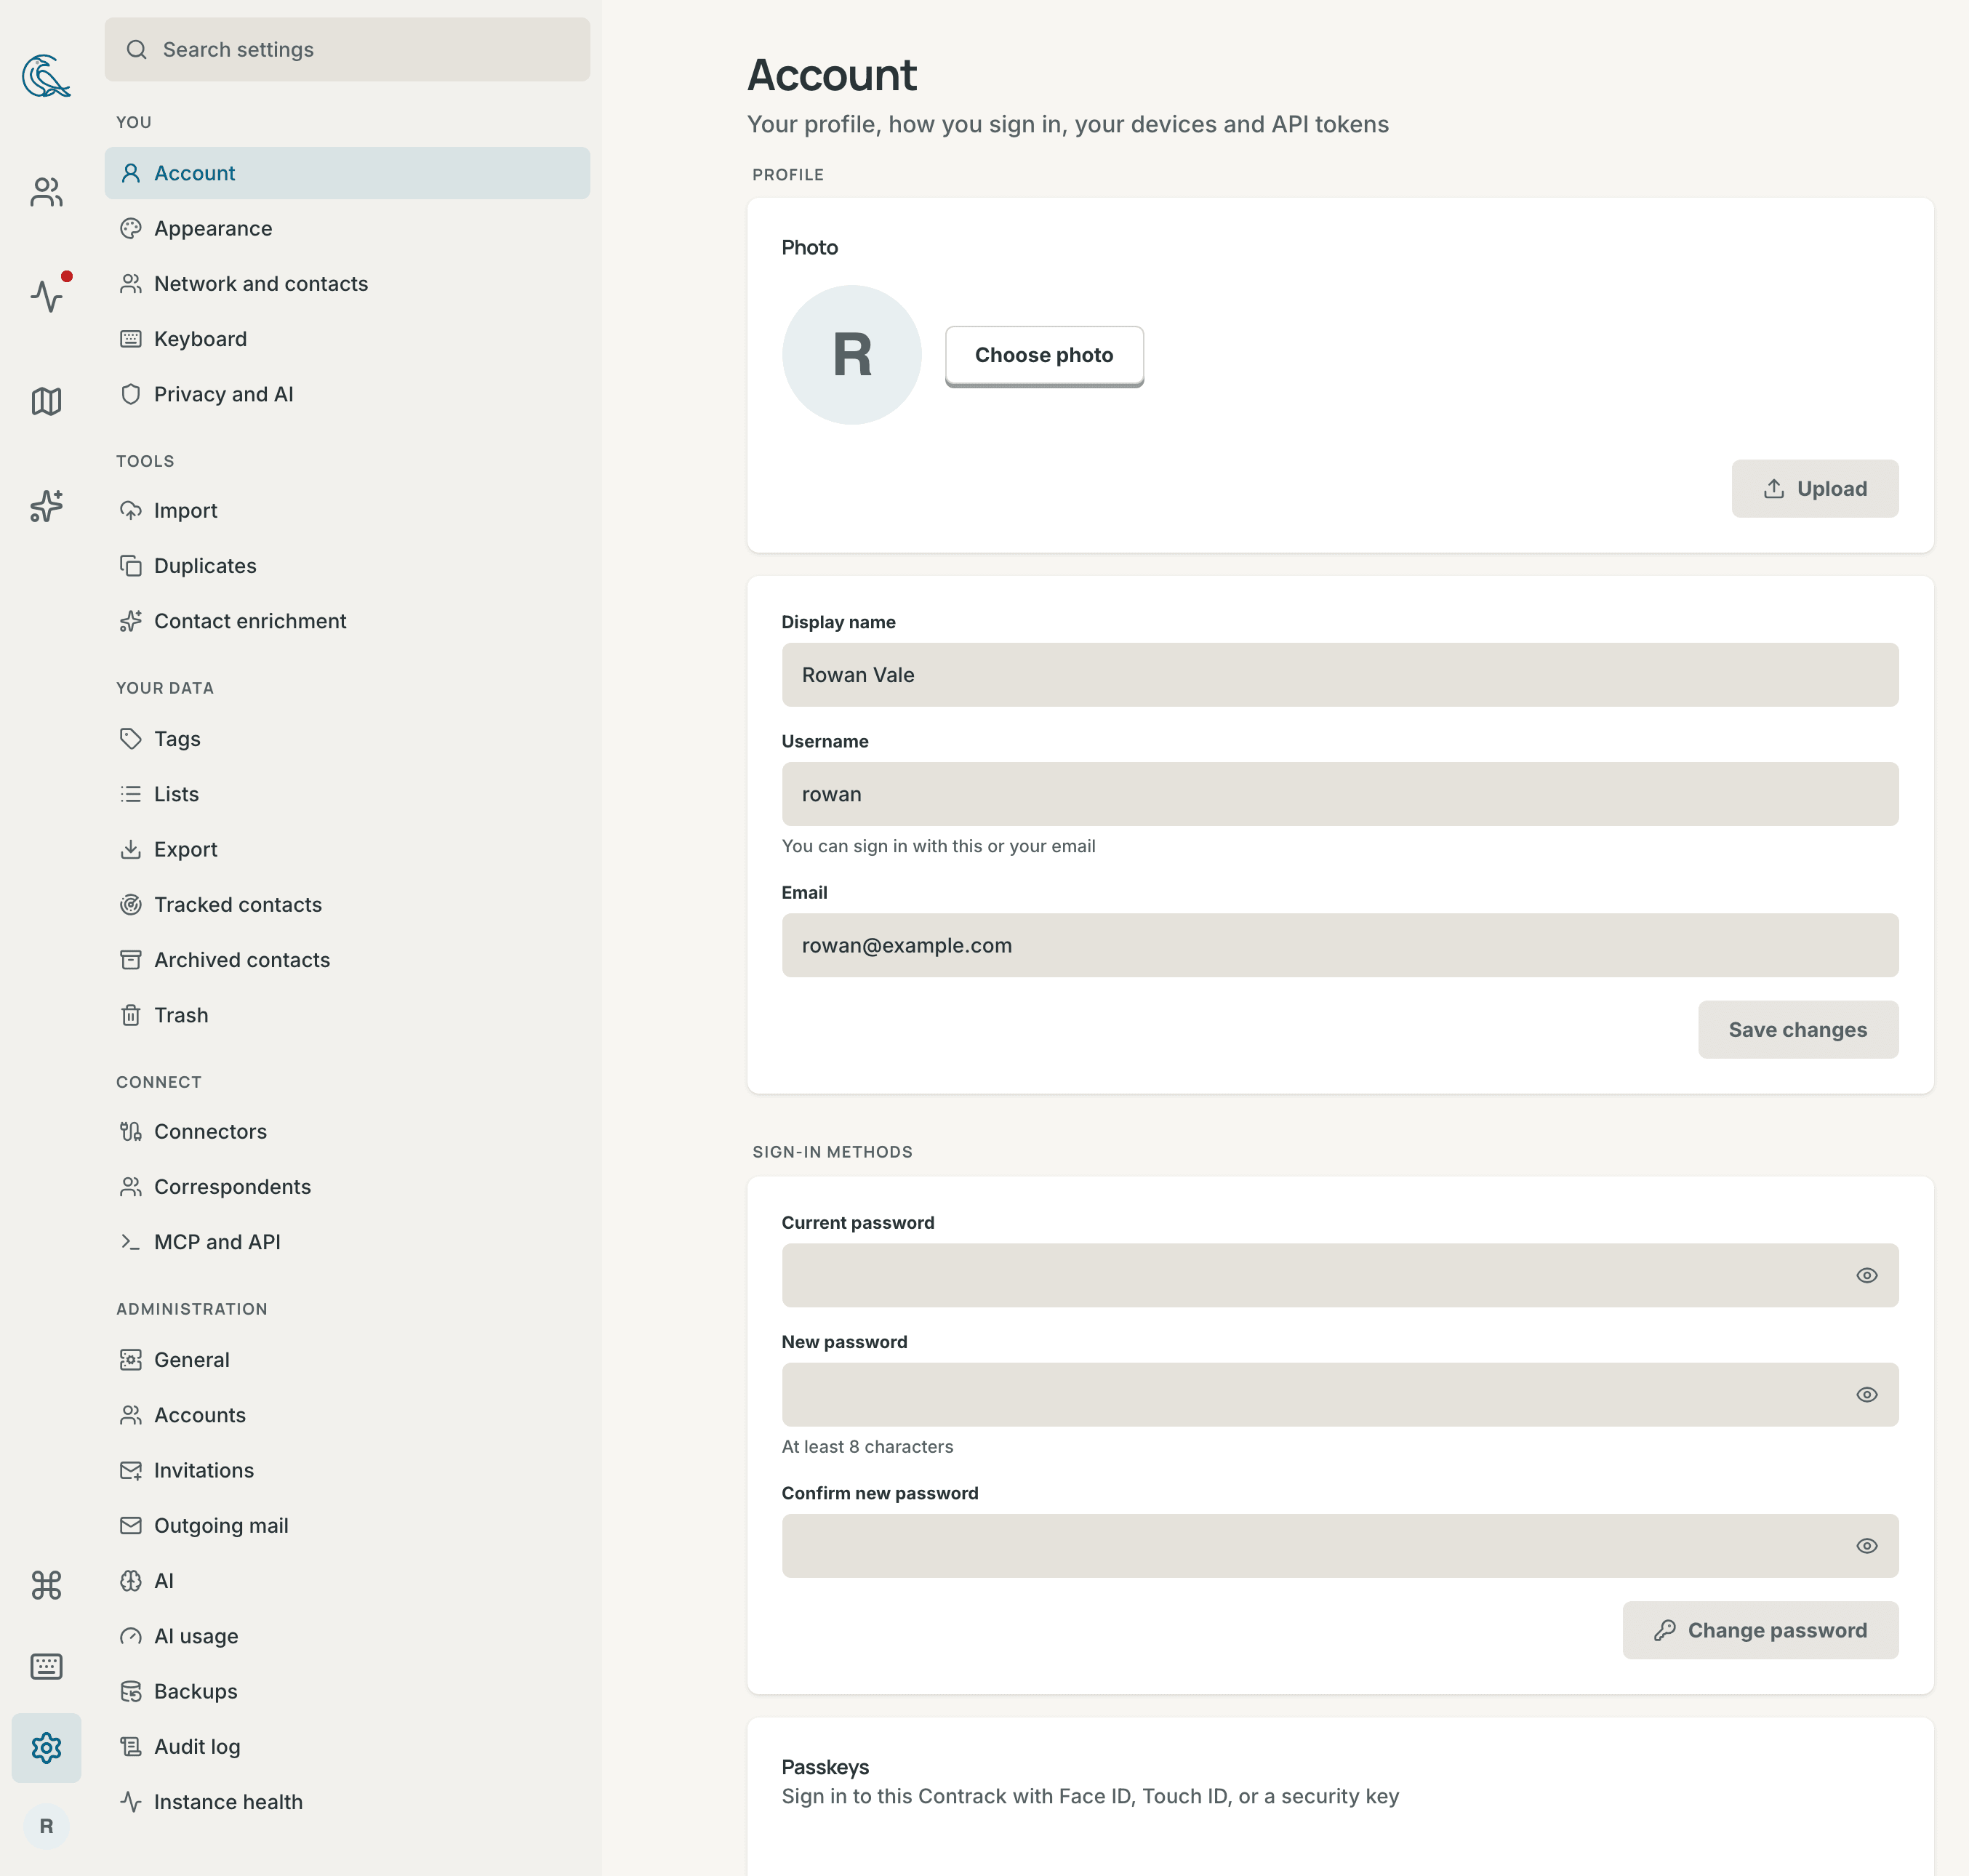Screen dimensions: 1969x1876
Task: Click the Upload button
Action: (1814, 489)
